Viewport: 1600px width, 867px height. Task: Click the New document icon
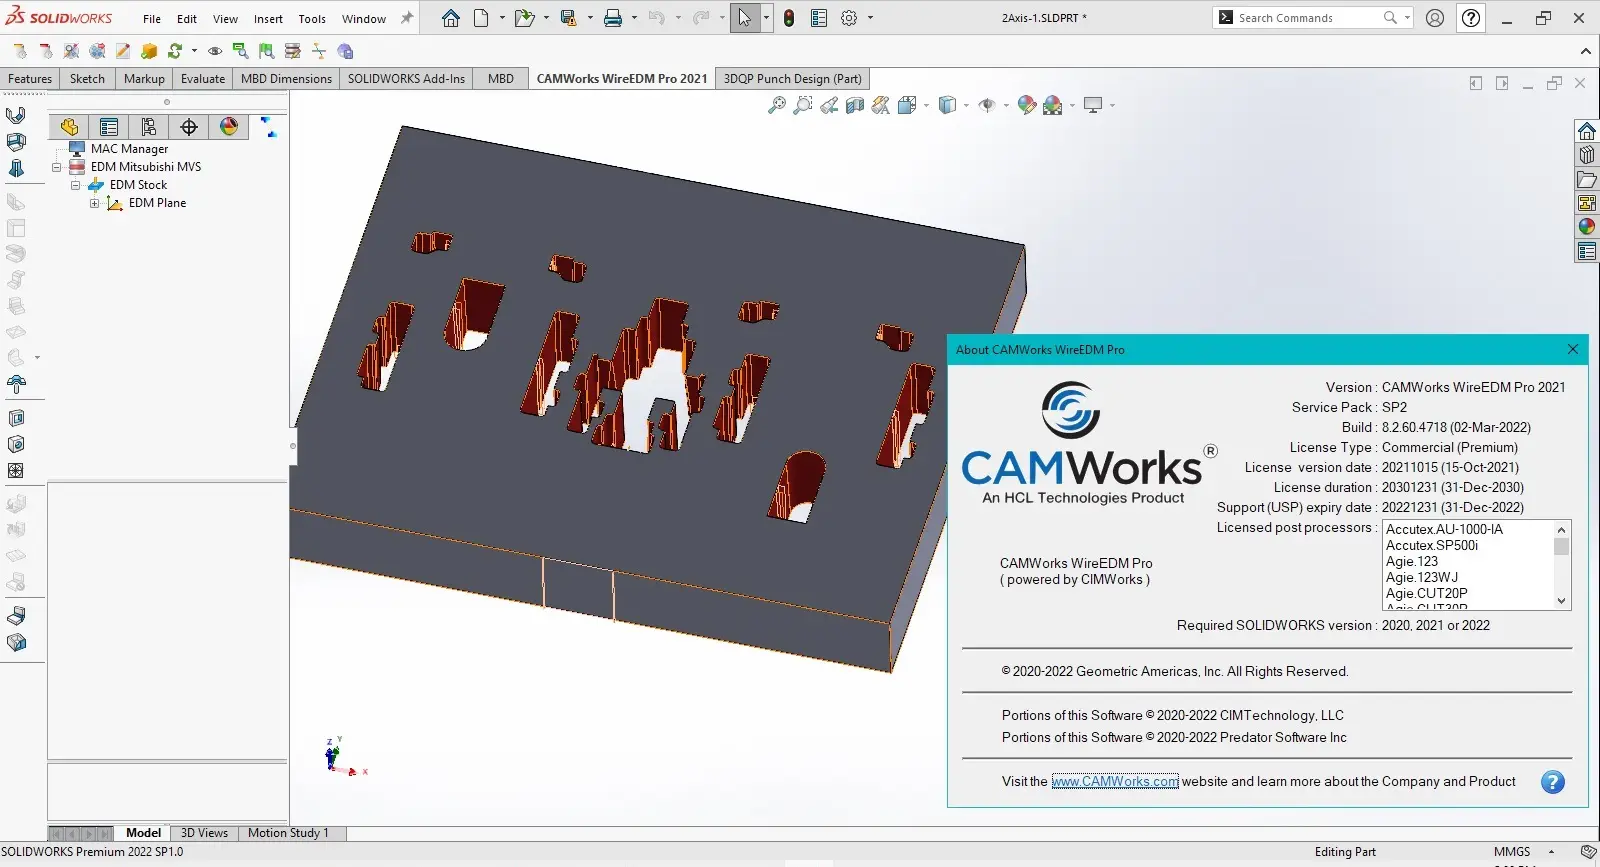pos(481,18)
